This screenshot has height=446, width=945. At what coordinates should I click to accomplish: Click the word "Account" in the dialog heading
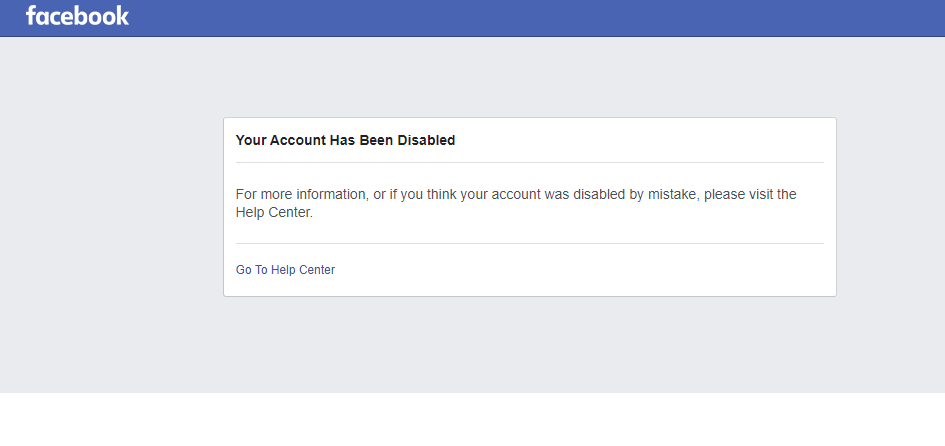tap(298, 141)
